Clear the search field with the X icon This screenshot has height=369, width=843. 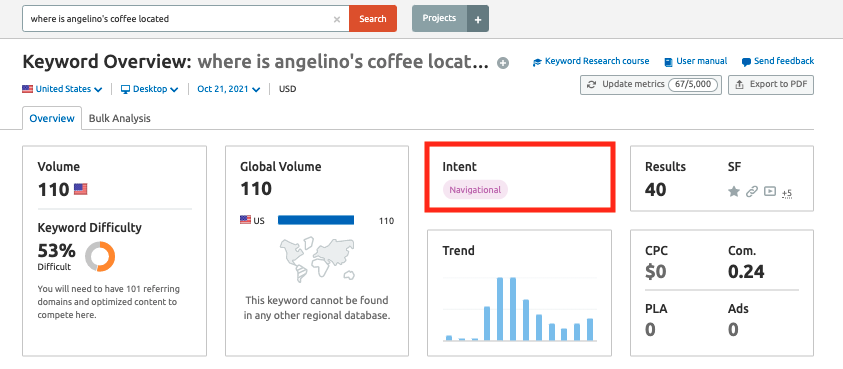tap(337, 19)
